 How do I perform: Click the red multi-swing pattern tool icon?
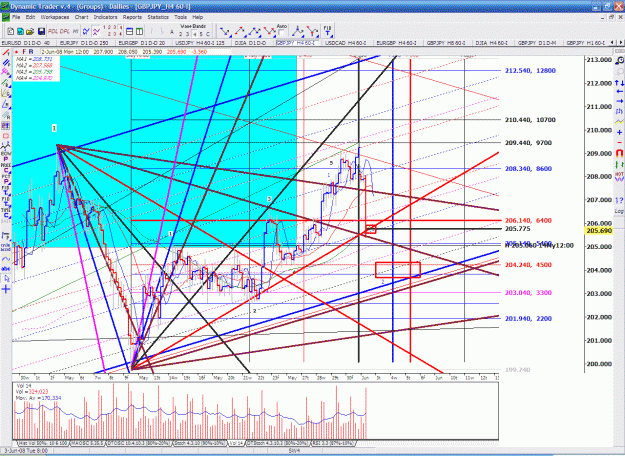pyautogui.click(x=269, y=31)
